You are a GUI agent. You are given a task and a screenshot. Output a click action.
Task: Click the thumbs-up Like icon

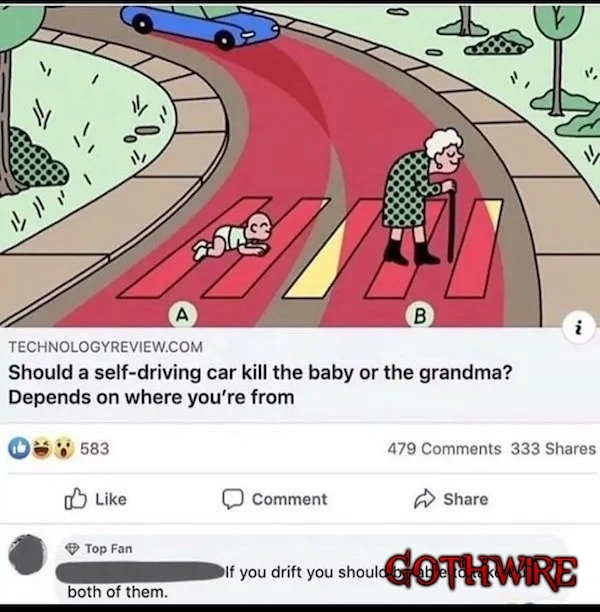[x=75, y=499]
